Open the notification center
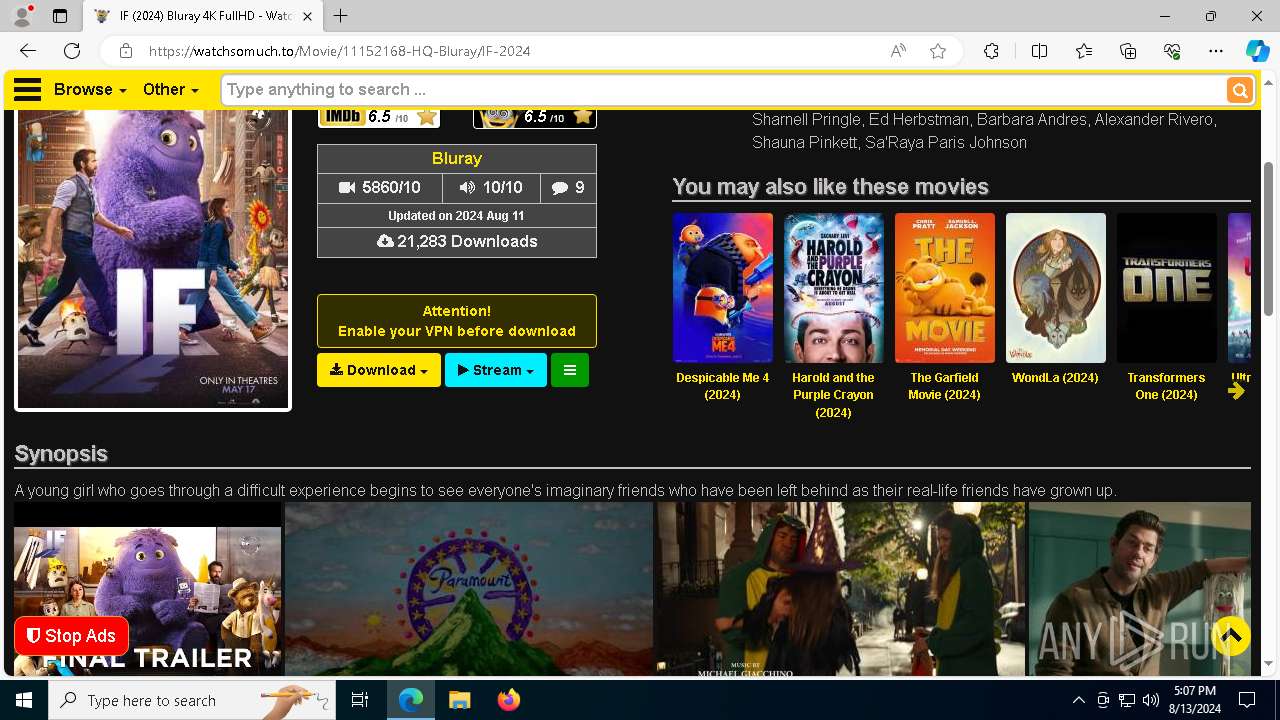1280x720 pixels. pyautogui.click(x=1247, y=700)
